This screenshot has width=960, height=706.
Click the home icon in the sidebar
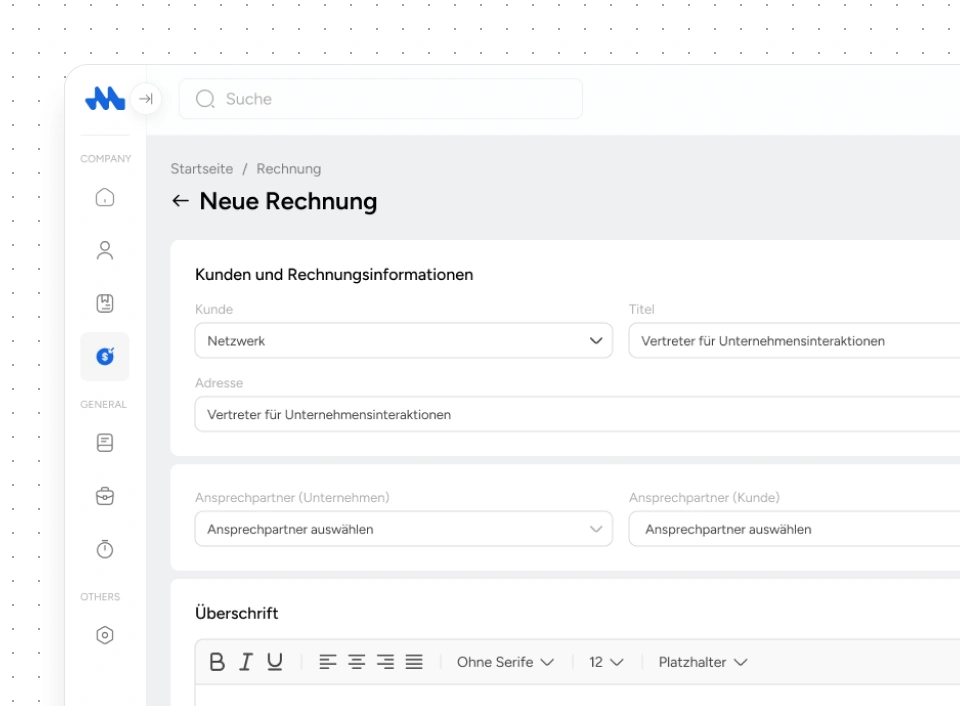(105, 198)
